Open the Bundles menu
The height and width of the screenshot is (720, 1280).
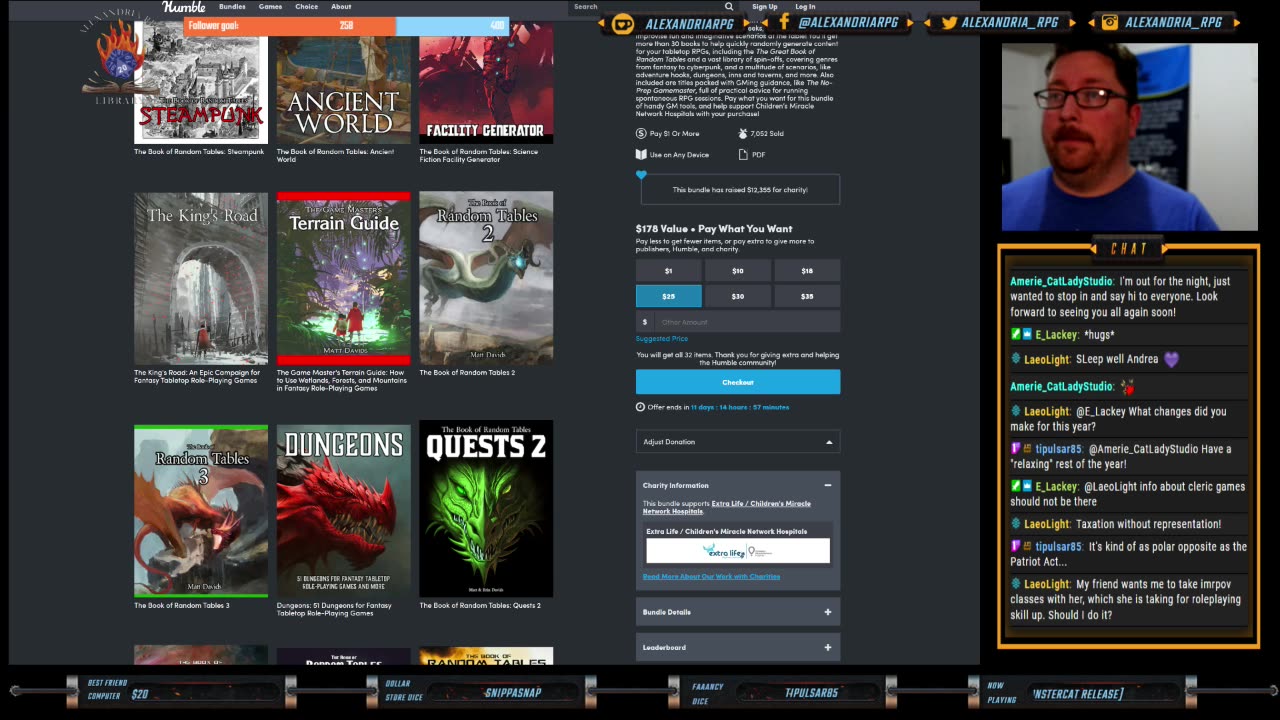tap(232, 7)
